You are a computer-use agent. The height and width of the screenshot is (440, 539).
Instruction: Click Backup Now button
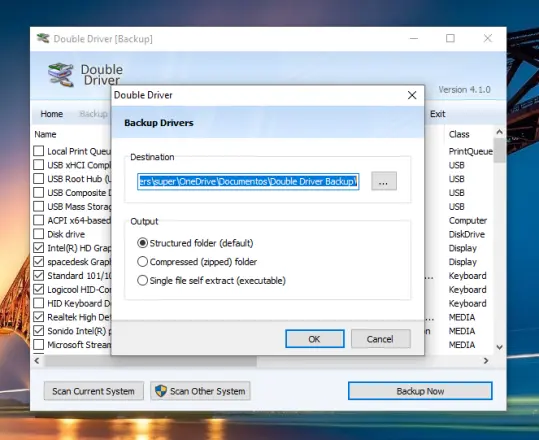[420, 391]
